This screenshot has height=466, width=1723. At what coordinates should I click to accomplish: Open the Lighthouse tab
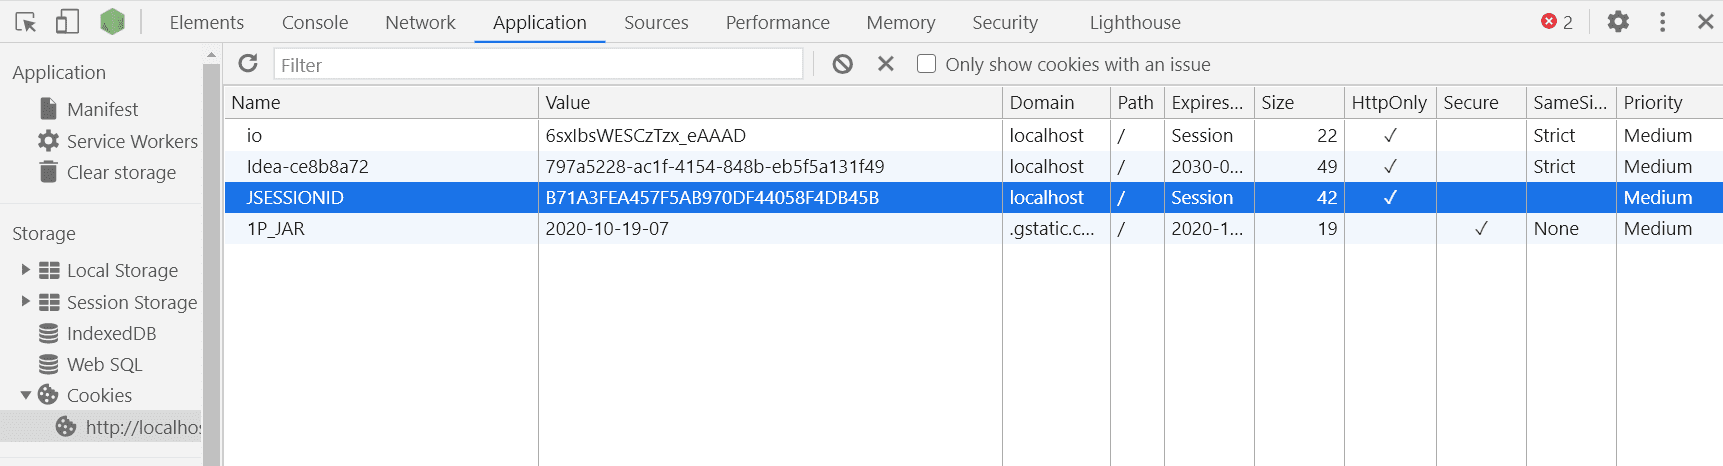click(x=1134, y=22)
